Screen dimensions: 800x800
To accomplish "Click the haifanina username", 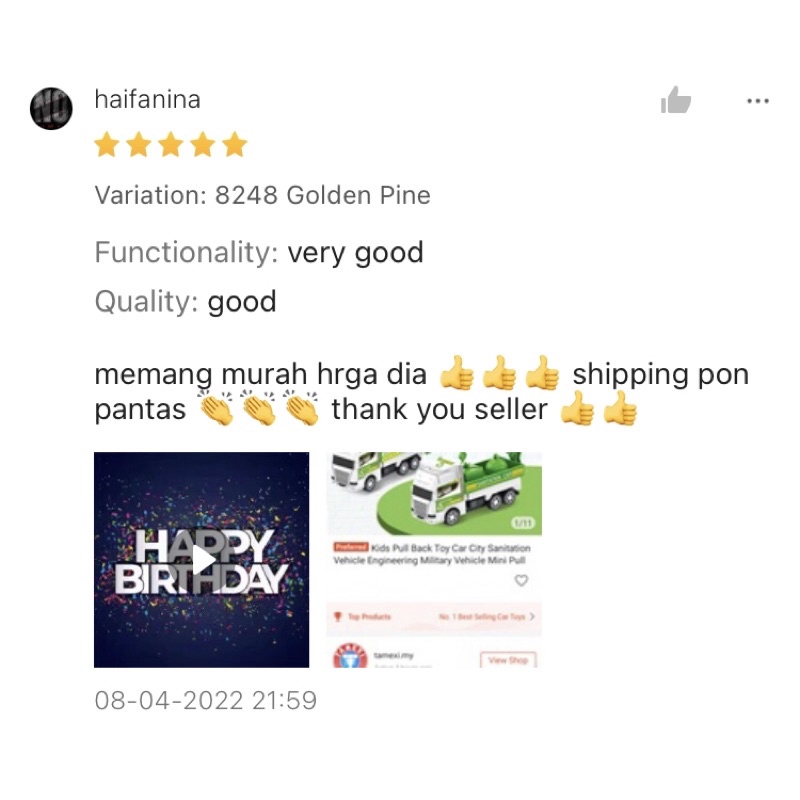I will point(147,99).
